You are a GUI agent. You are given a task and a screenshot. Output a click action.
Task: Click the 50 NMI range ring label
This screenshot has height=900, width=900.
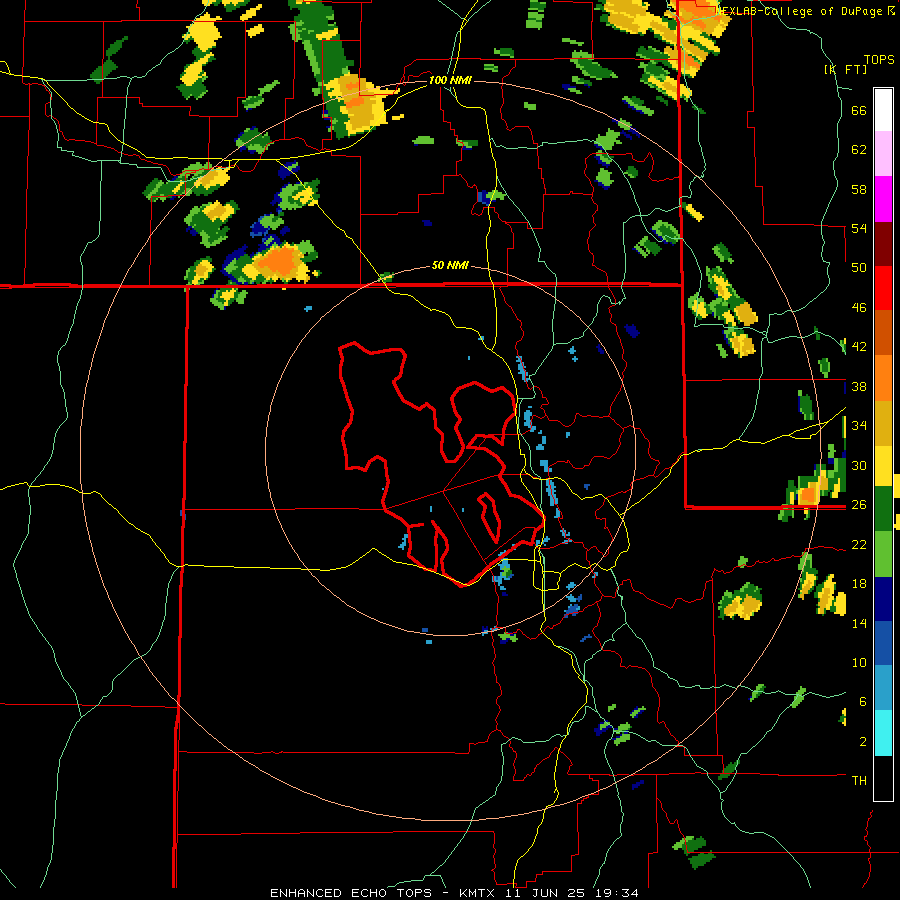point(450,265)
